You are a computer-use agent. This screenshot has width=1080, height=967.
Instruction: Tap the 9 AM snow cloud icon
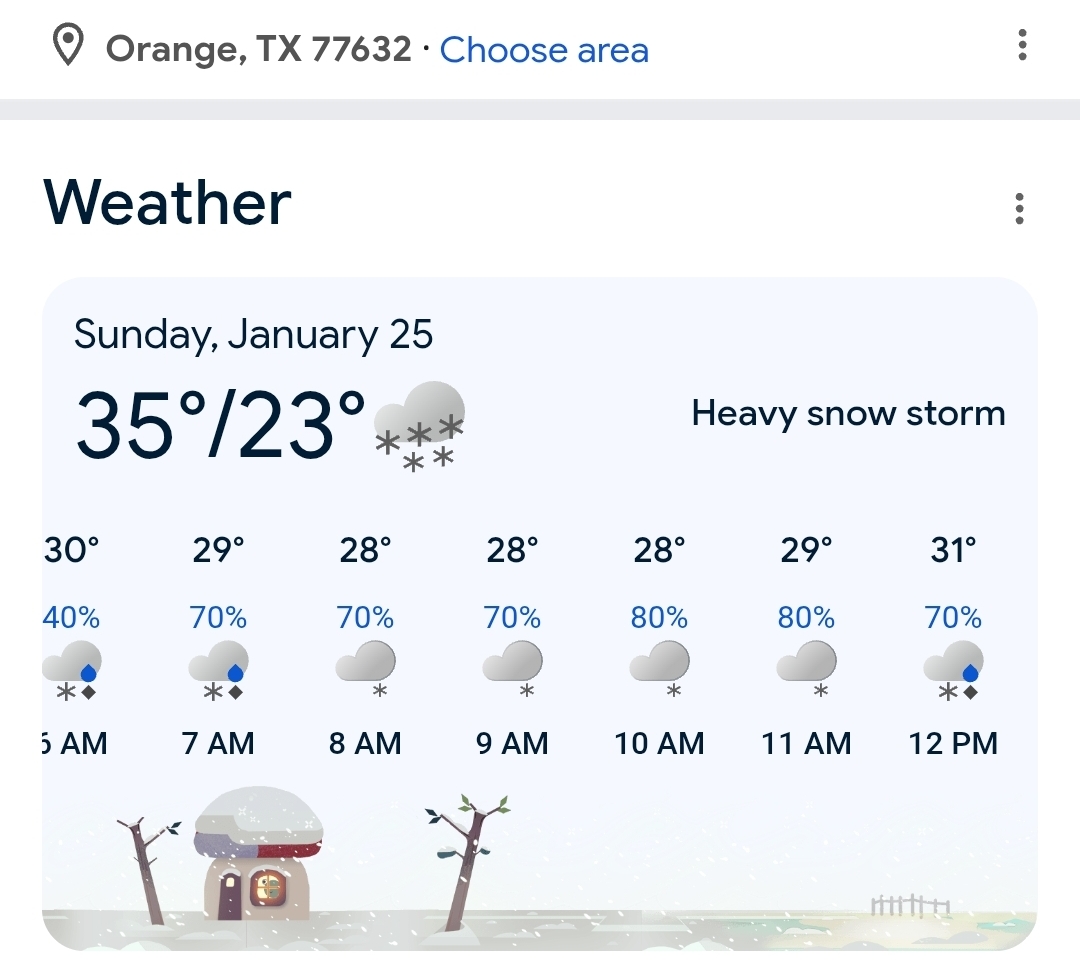pyautogui.click(x=513, y=669)
